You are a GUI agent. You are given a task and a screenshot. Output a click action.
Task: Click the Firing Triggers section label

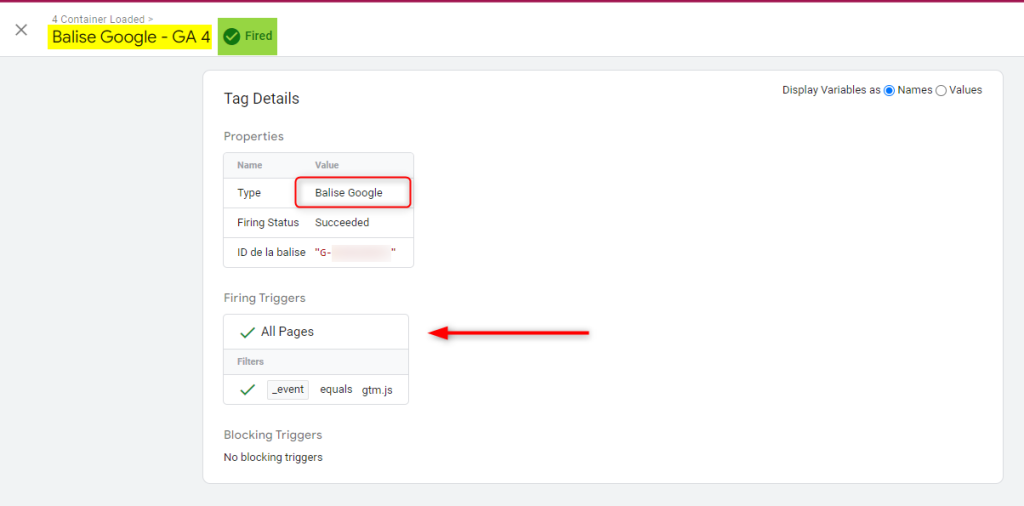point(264,298)
